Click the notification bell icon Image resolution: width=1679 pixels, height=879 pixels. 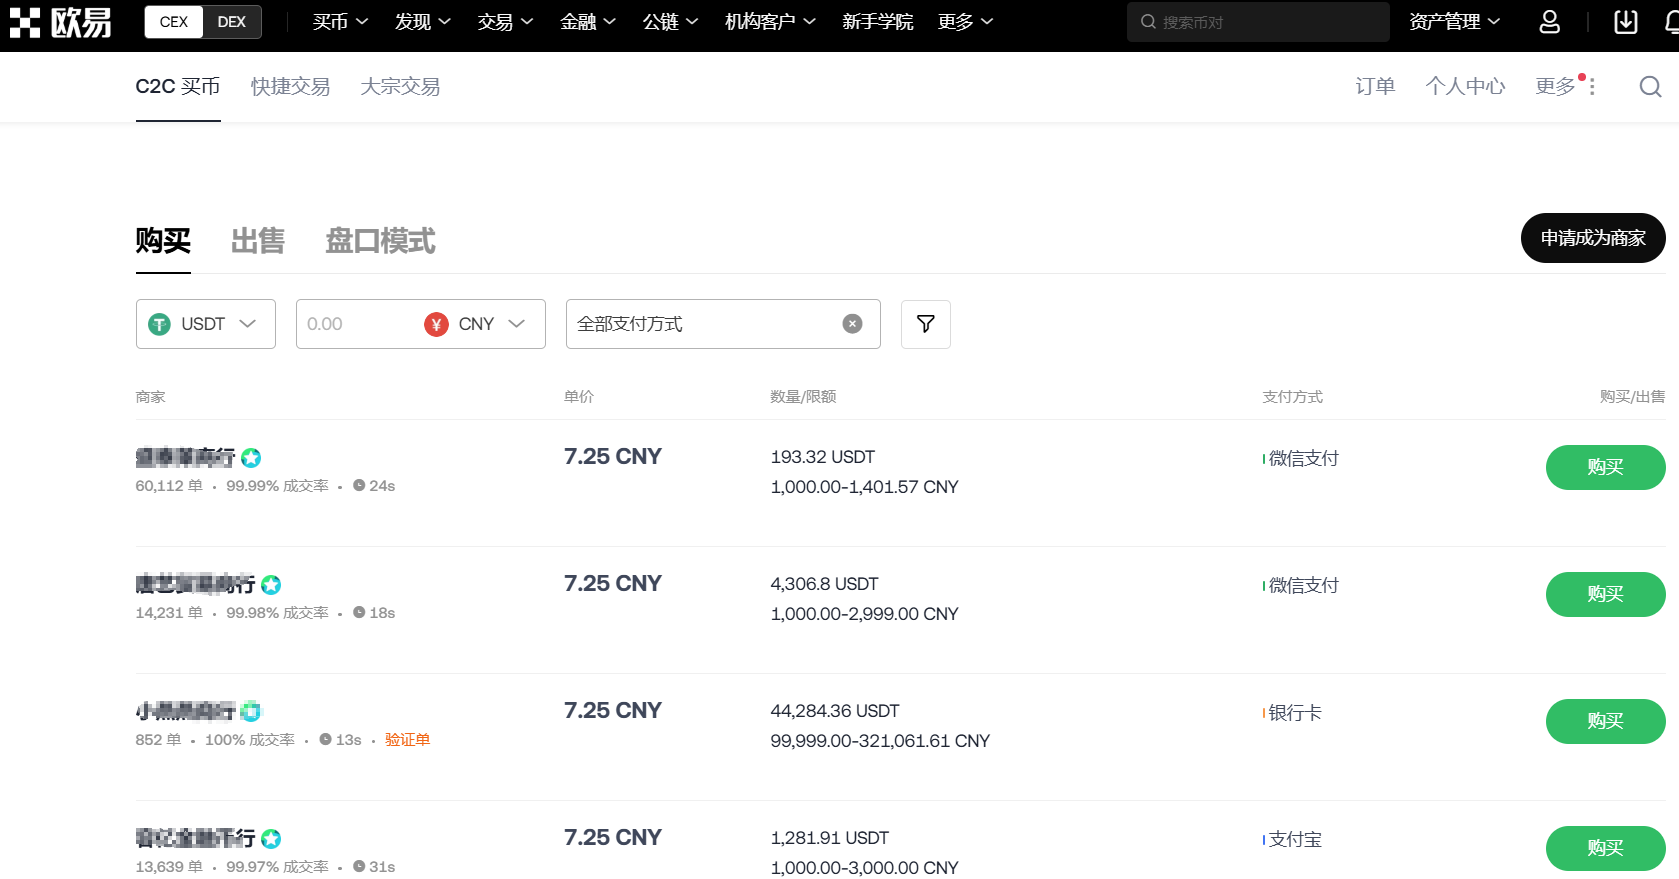pos(1671,22)
